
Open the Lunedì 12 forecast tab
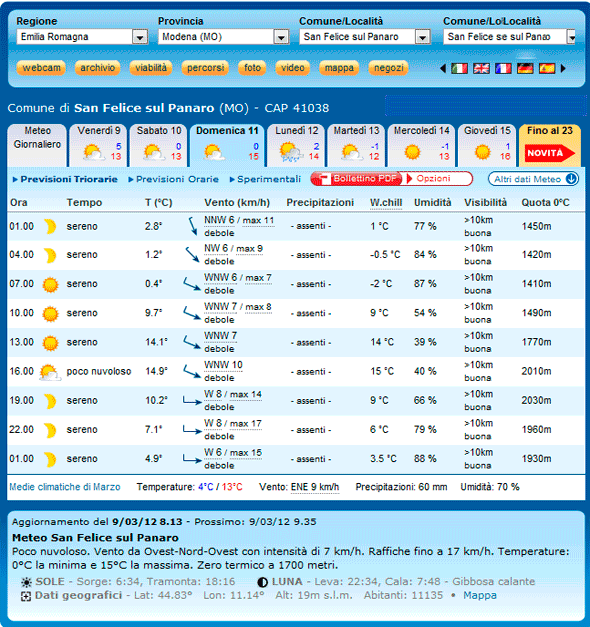tap(296, 145)
